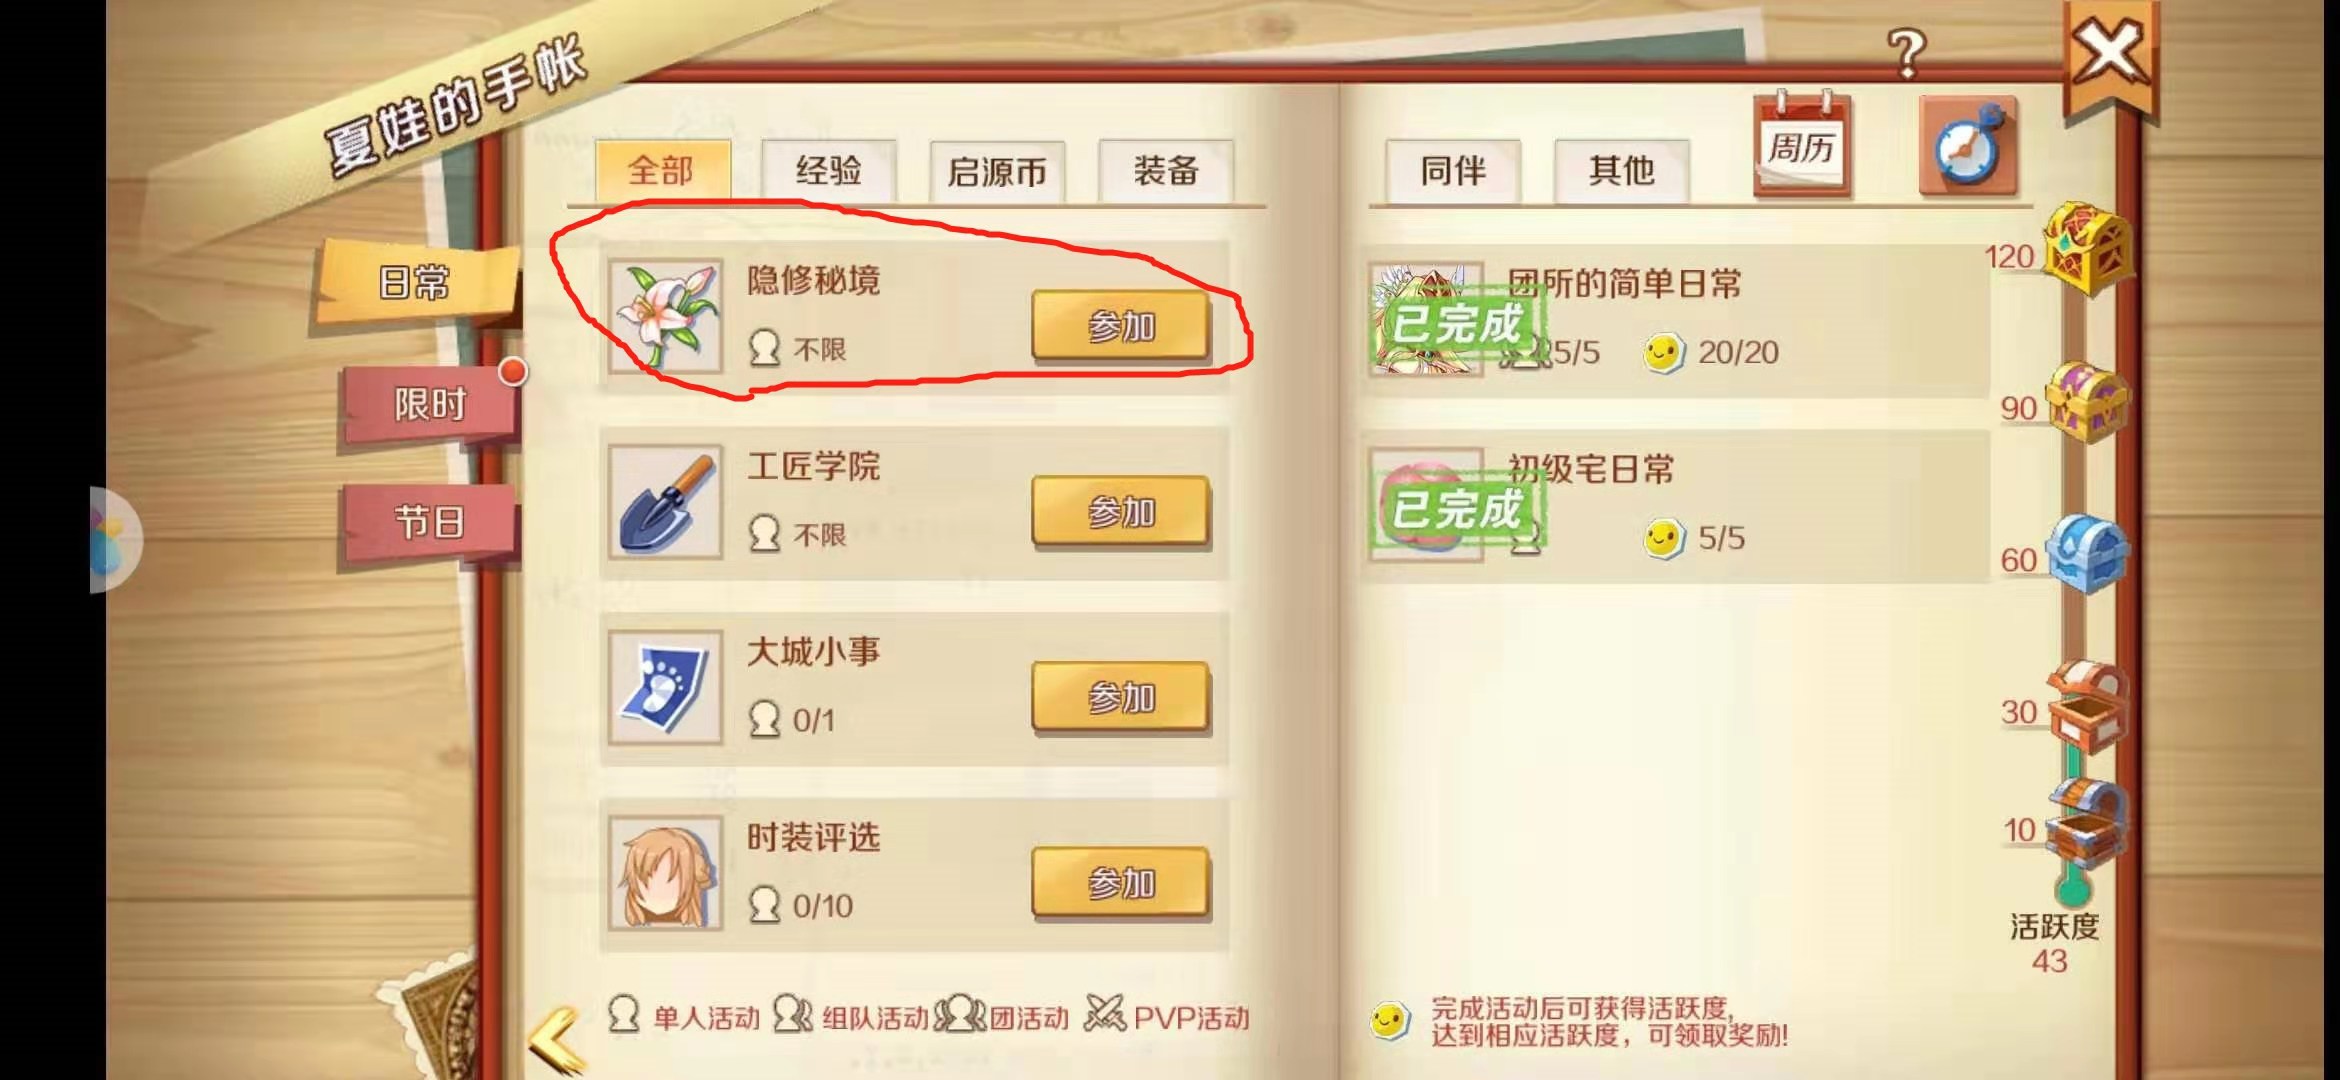The image size is (2340, 1080).
Task: Open the question mark help icon
Action: [x=1906, y=53]
